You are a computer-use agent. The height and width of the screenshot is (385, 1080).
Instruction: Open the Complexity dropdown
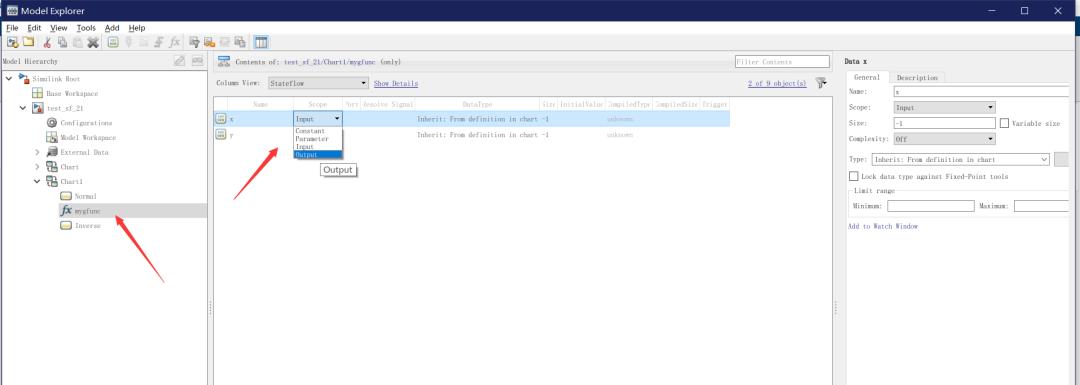click(944, 139)
